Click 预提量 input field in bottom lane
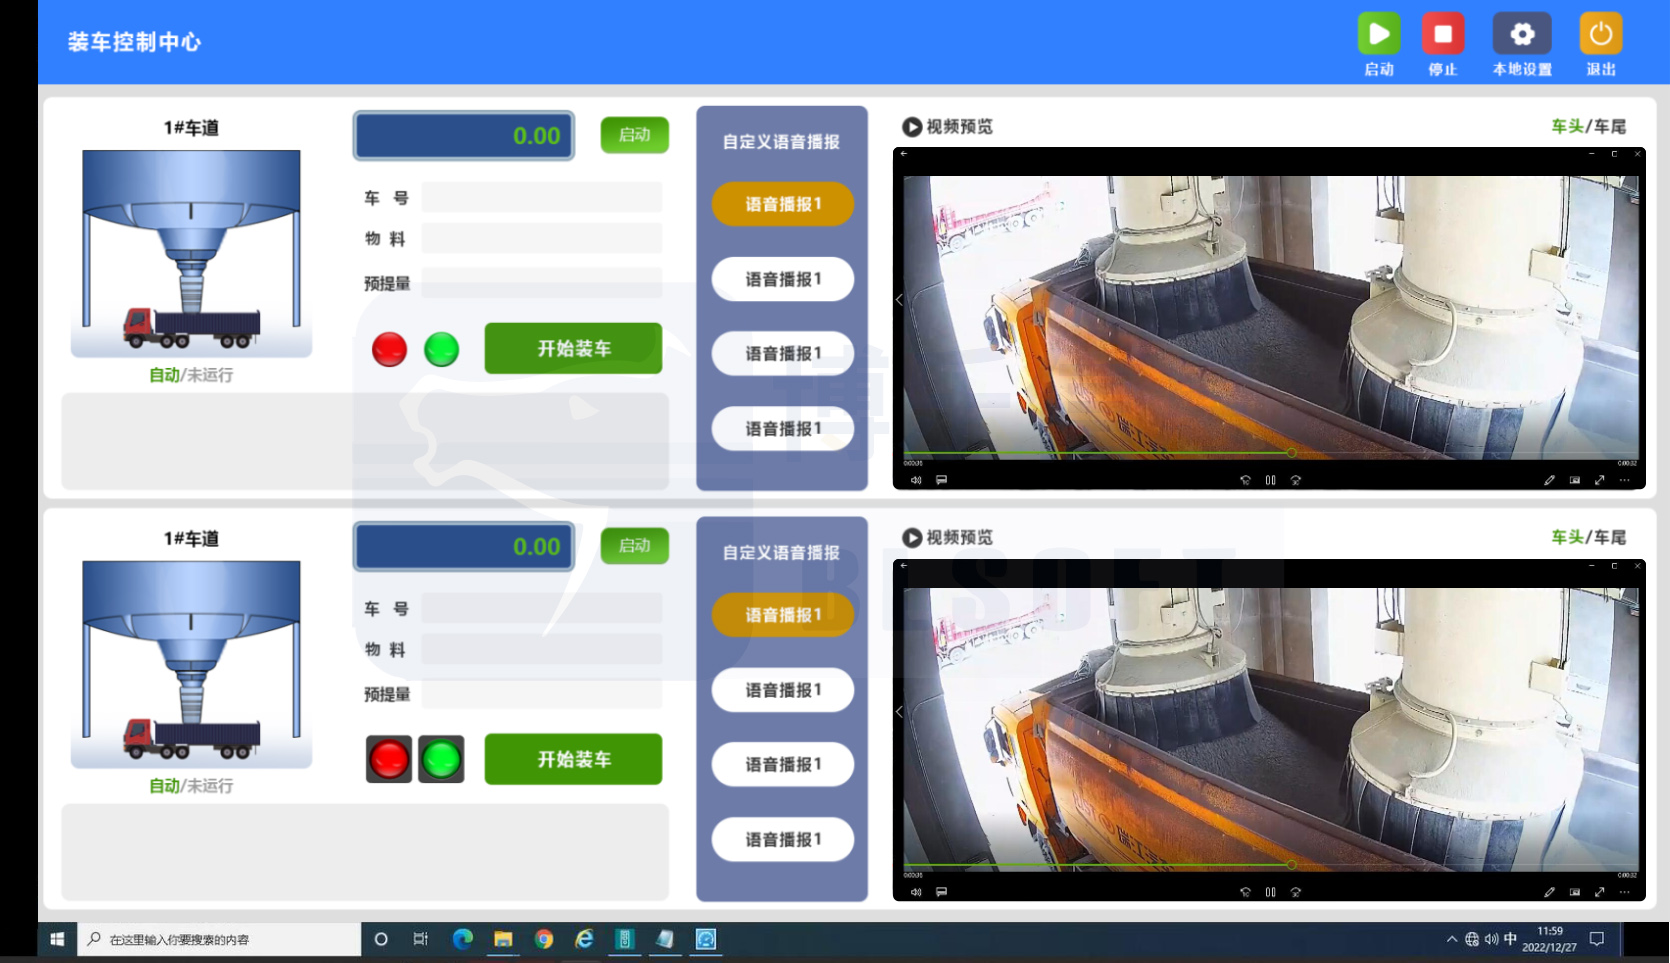The height and width of the screenshot is (963, 1670). (x=541, y=693)
